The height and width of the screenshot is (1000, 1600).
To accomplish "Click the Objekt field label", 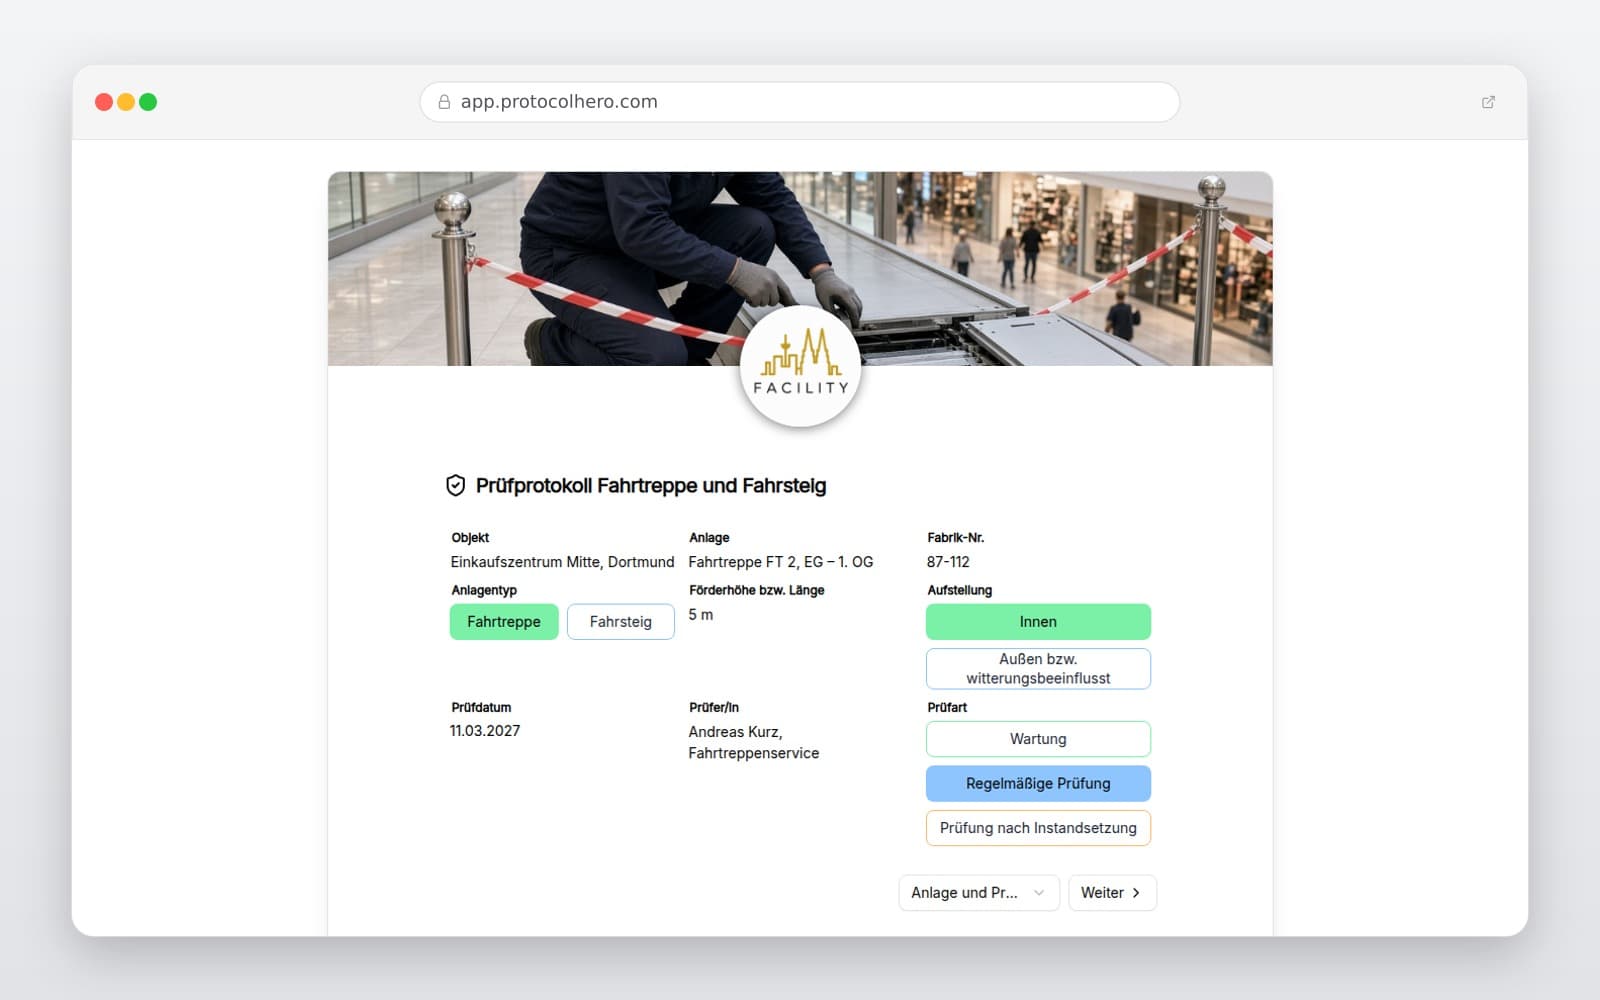I will coord(470,538).
